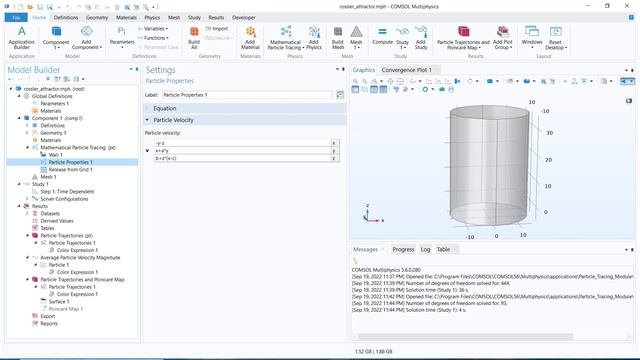Viewport: 640px width, 360px height.
Task: Select the Surface 1 tree node
Action: coord(59,302)
